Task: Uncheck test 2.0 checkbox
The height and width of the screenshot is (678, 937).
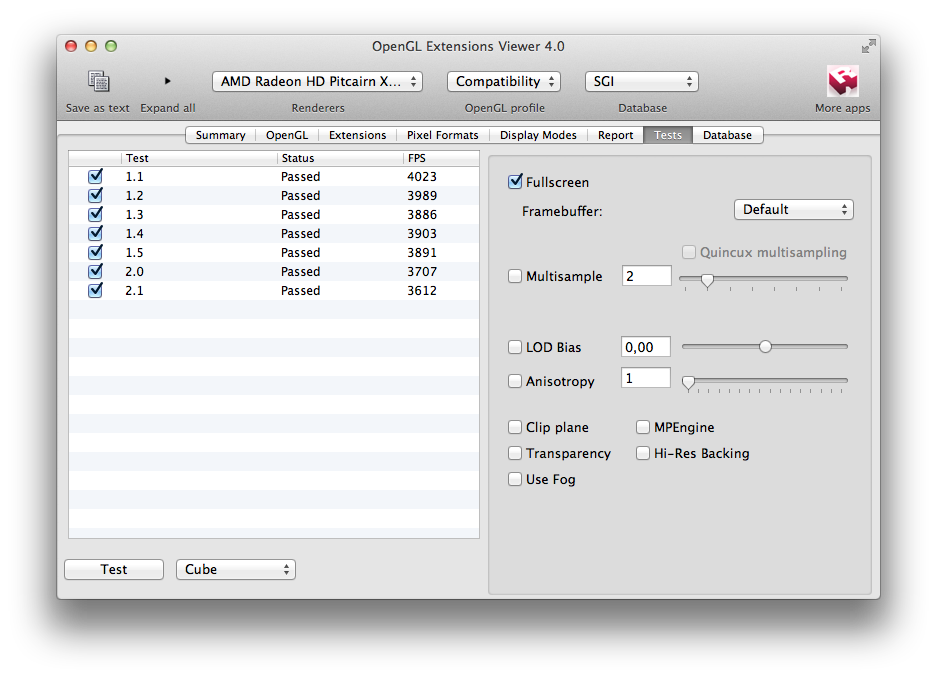Action: click(x=95, y=271)
